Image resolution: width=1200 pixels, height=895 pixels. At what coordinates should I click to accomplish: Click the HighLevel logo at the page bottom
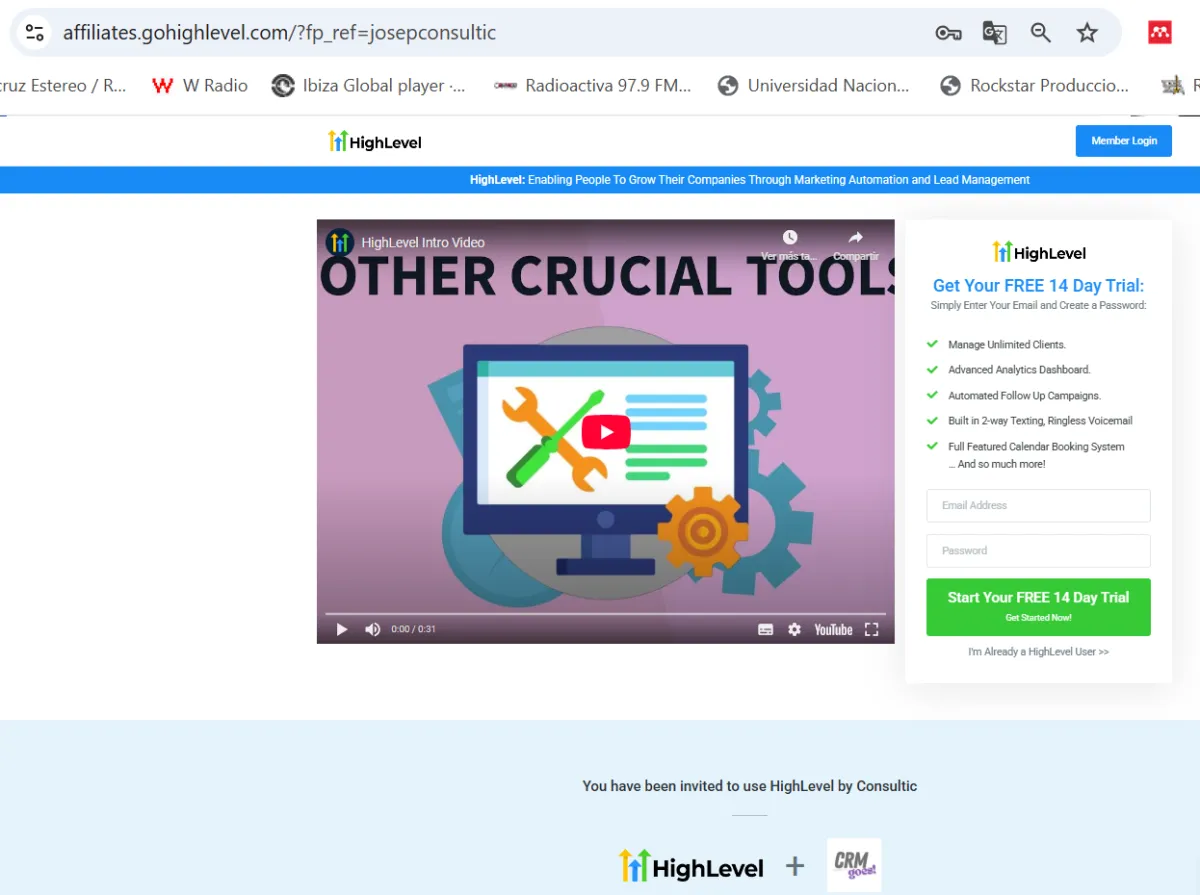click(691, 867)
